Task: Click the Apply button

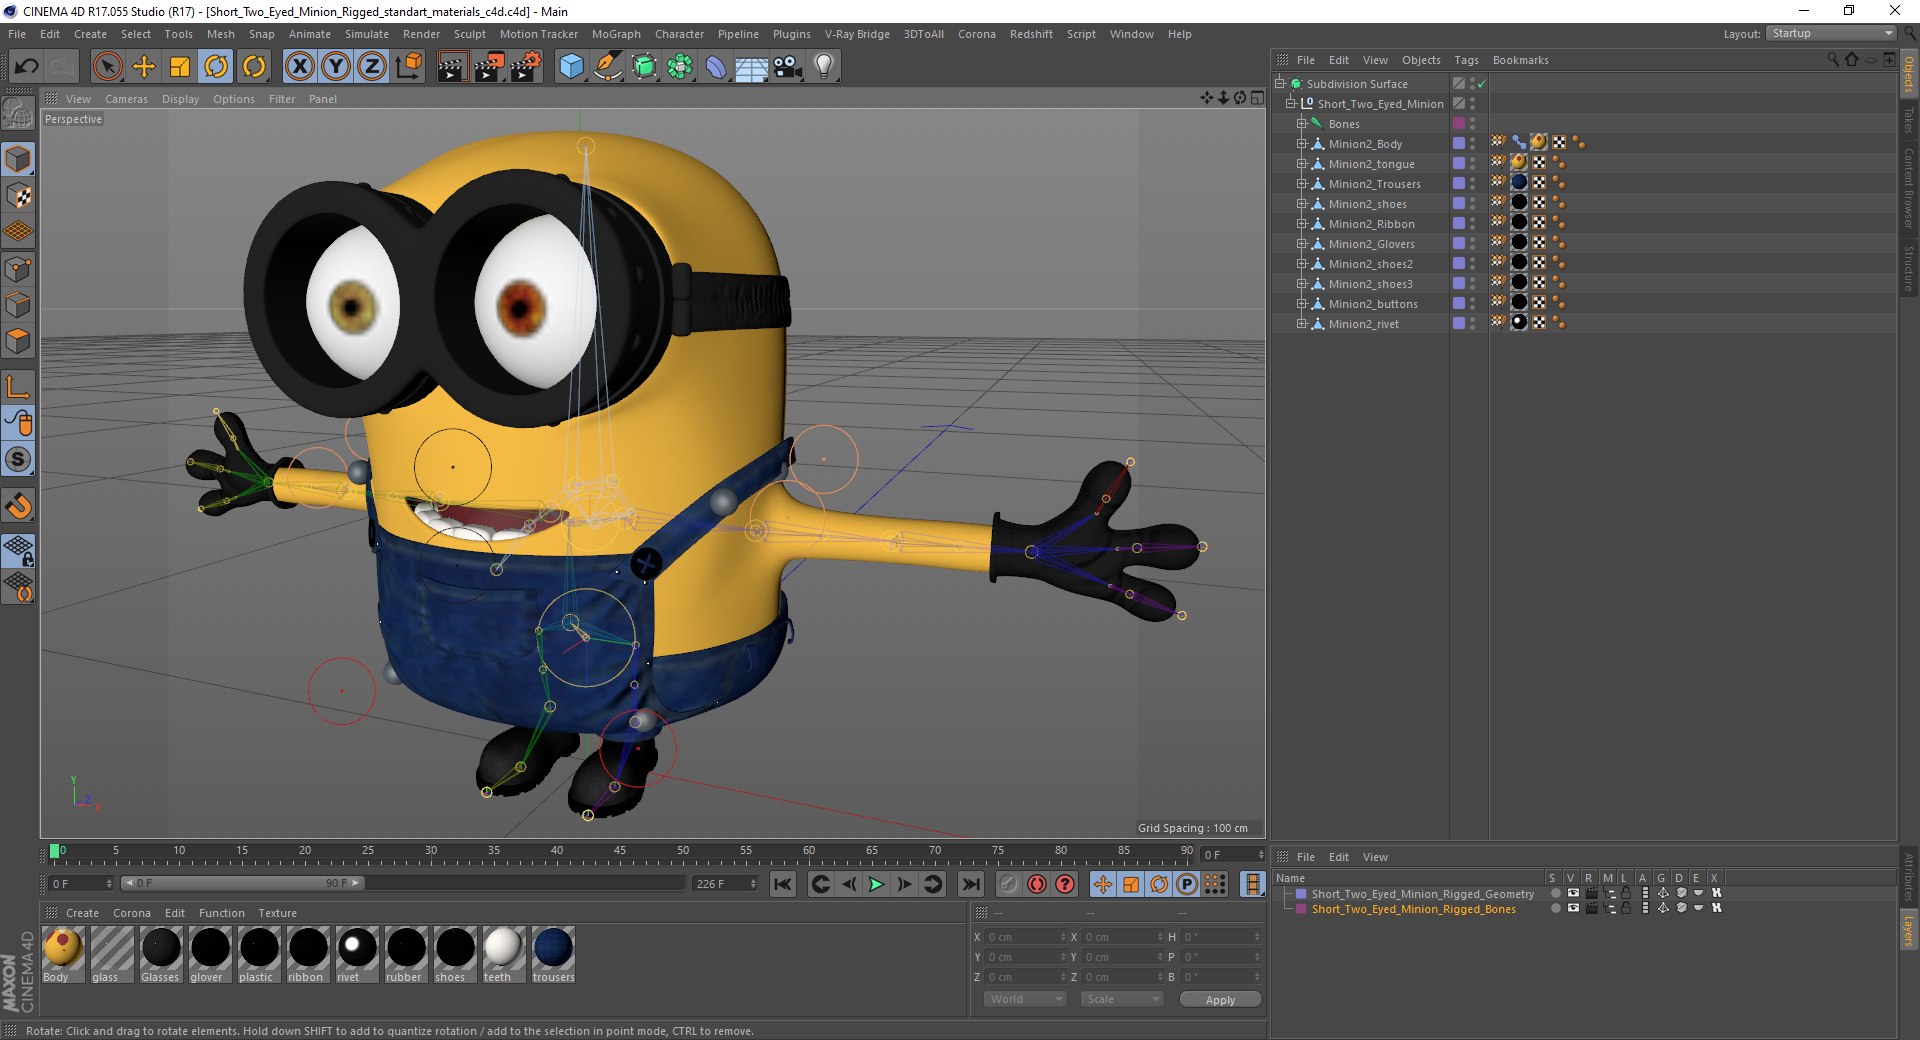Action: 1220,999
